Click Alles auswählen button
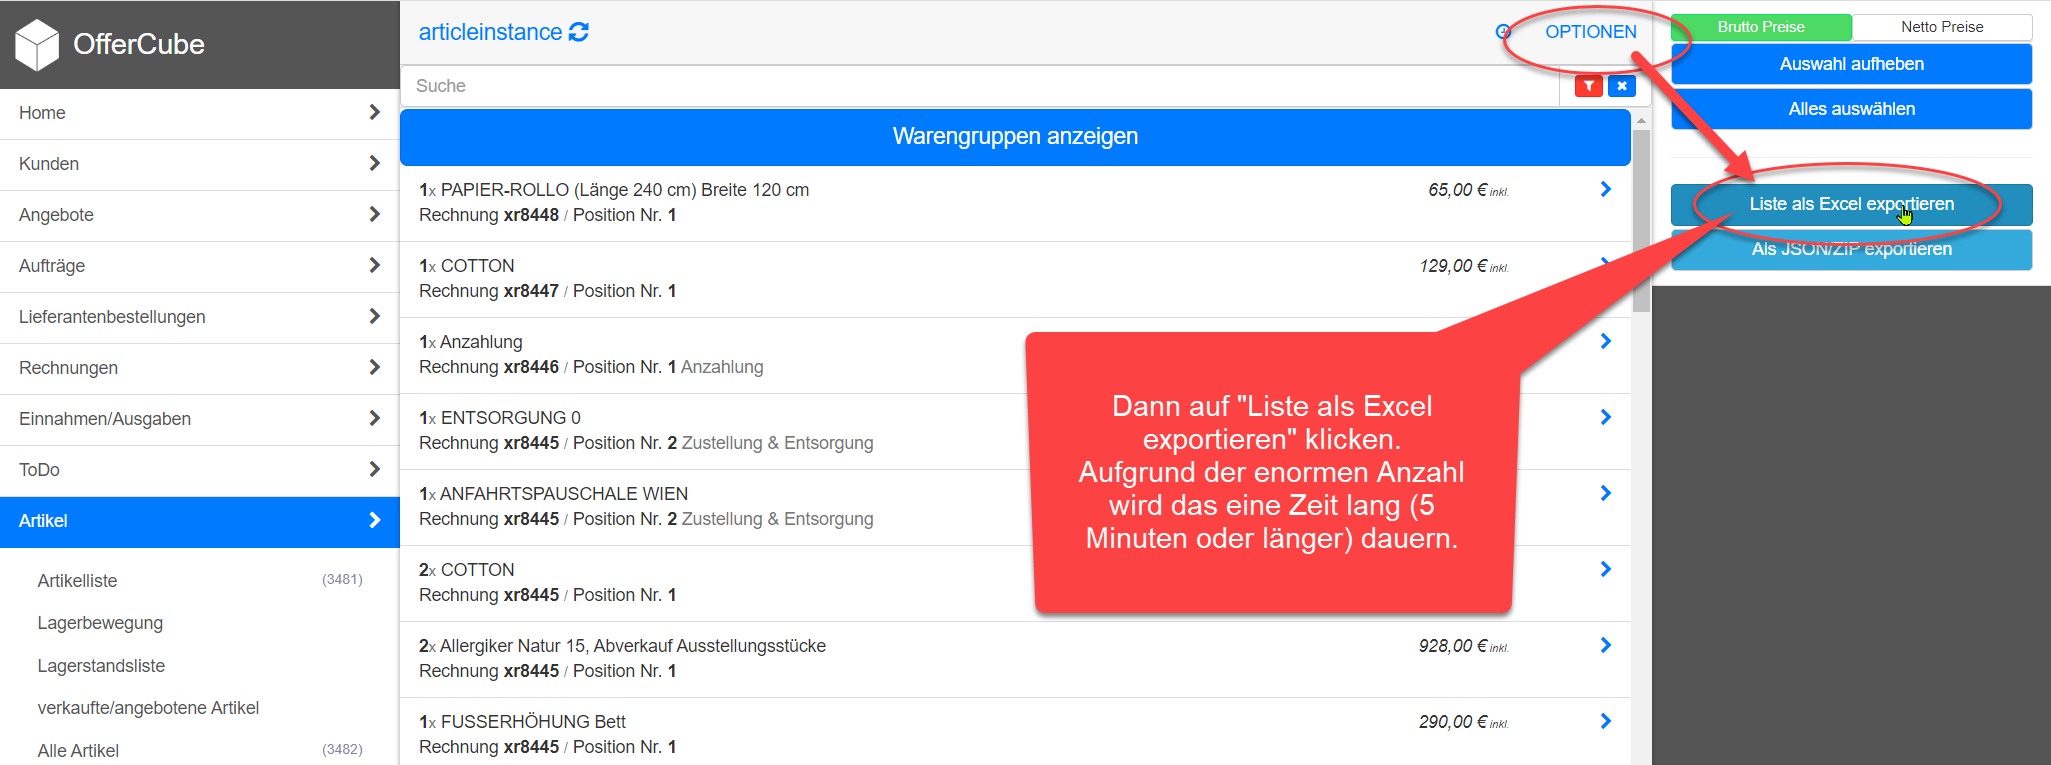Viewport: 2051px width, 765px height. 1851,109
